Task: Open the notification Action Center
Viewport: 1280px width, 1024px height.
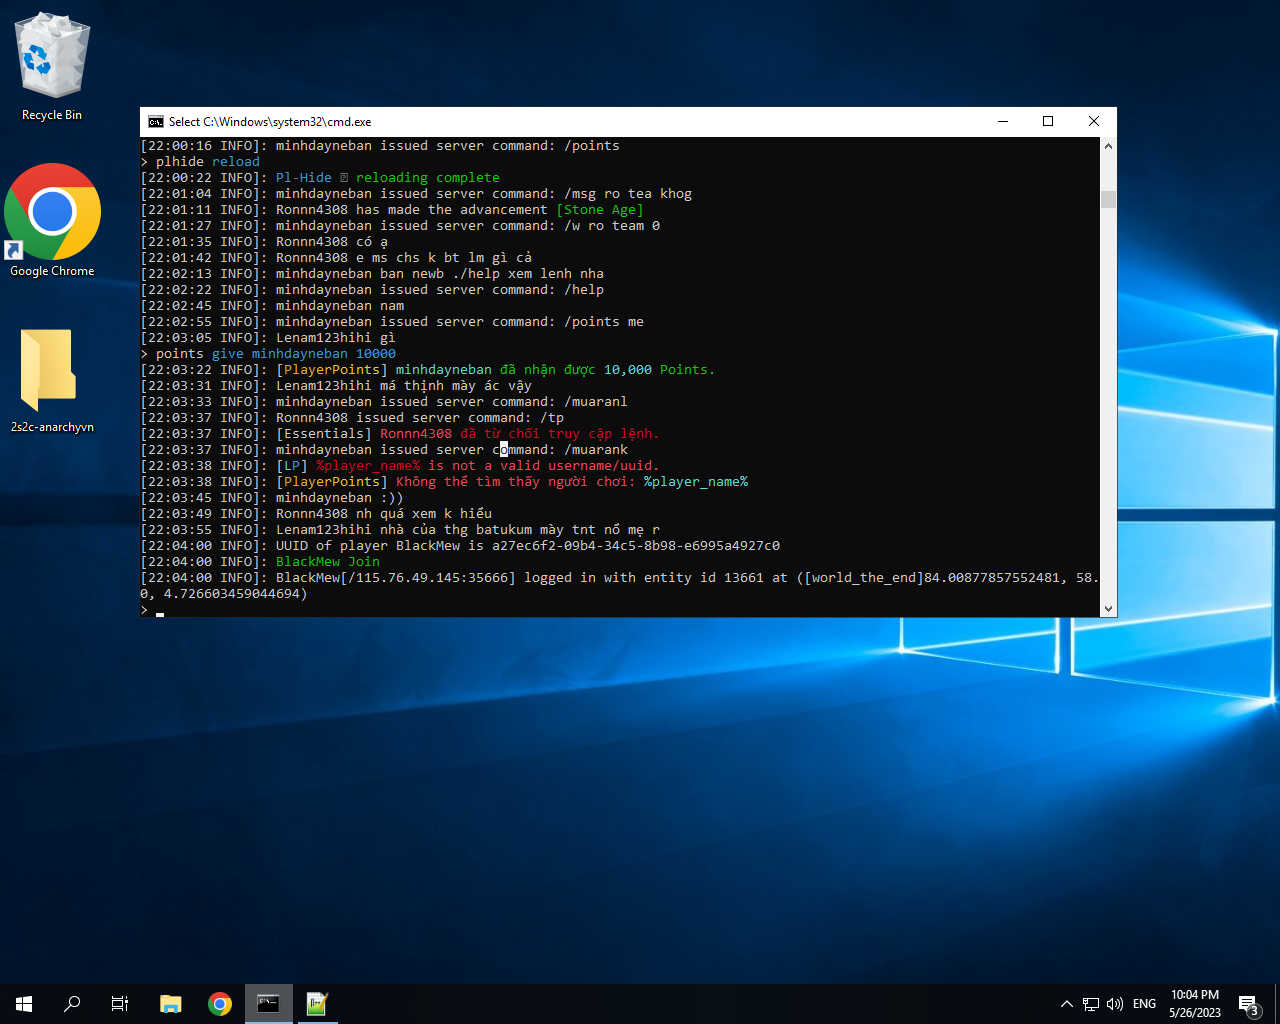Action: point(1248,1004)
